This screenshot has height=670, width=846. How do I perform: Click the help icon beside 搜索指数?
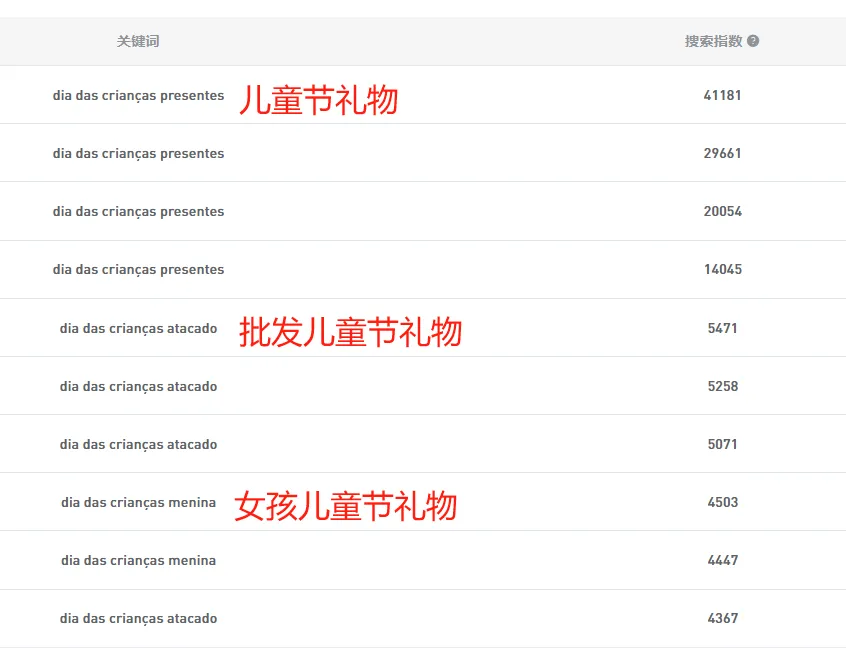(x=753, y=41)
